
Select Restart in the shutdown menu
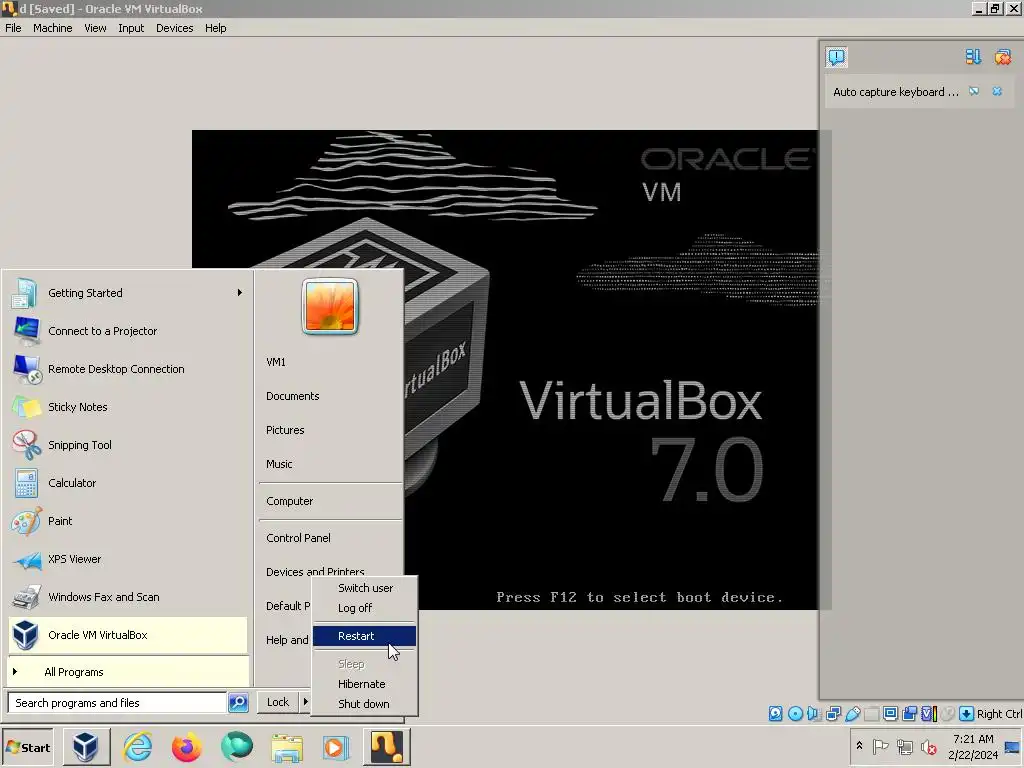(364, 636)
